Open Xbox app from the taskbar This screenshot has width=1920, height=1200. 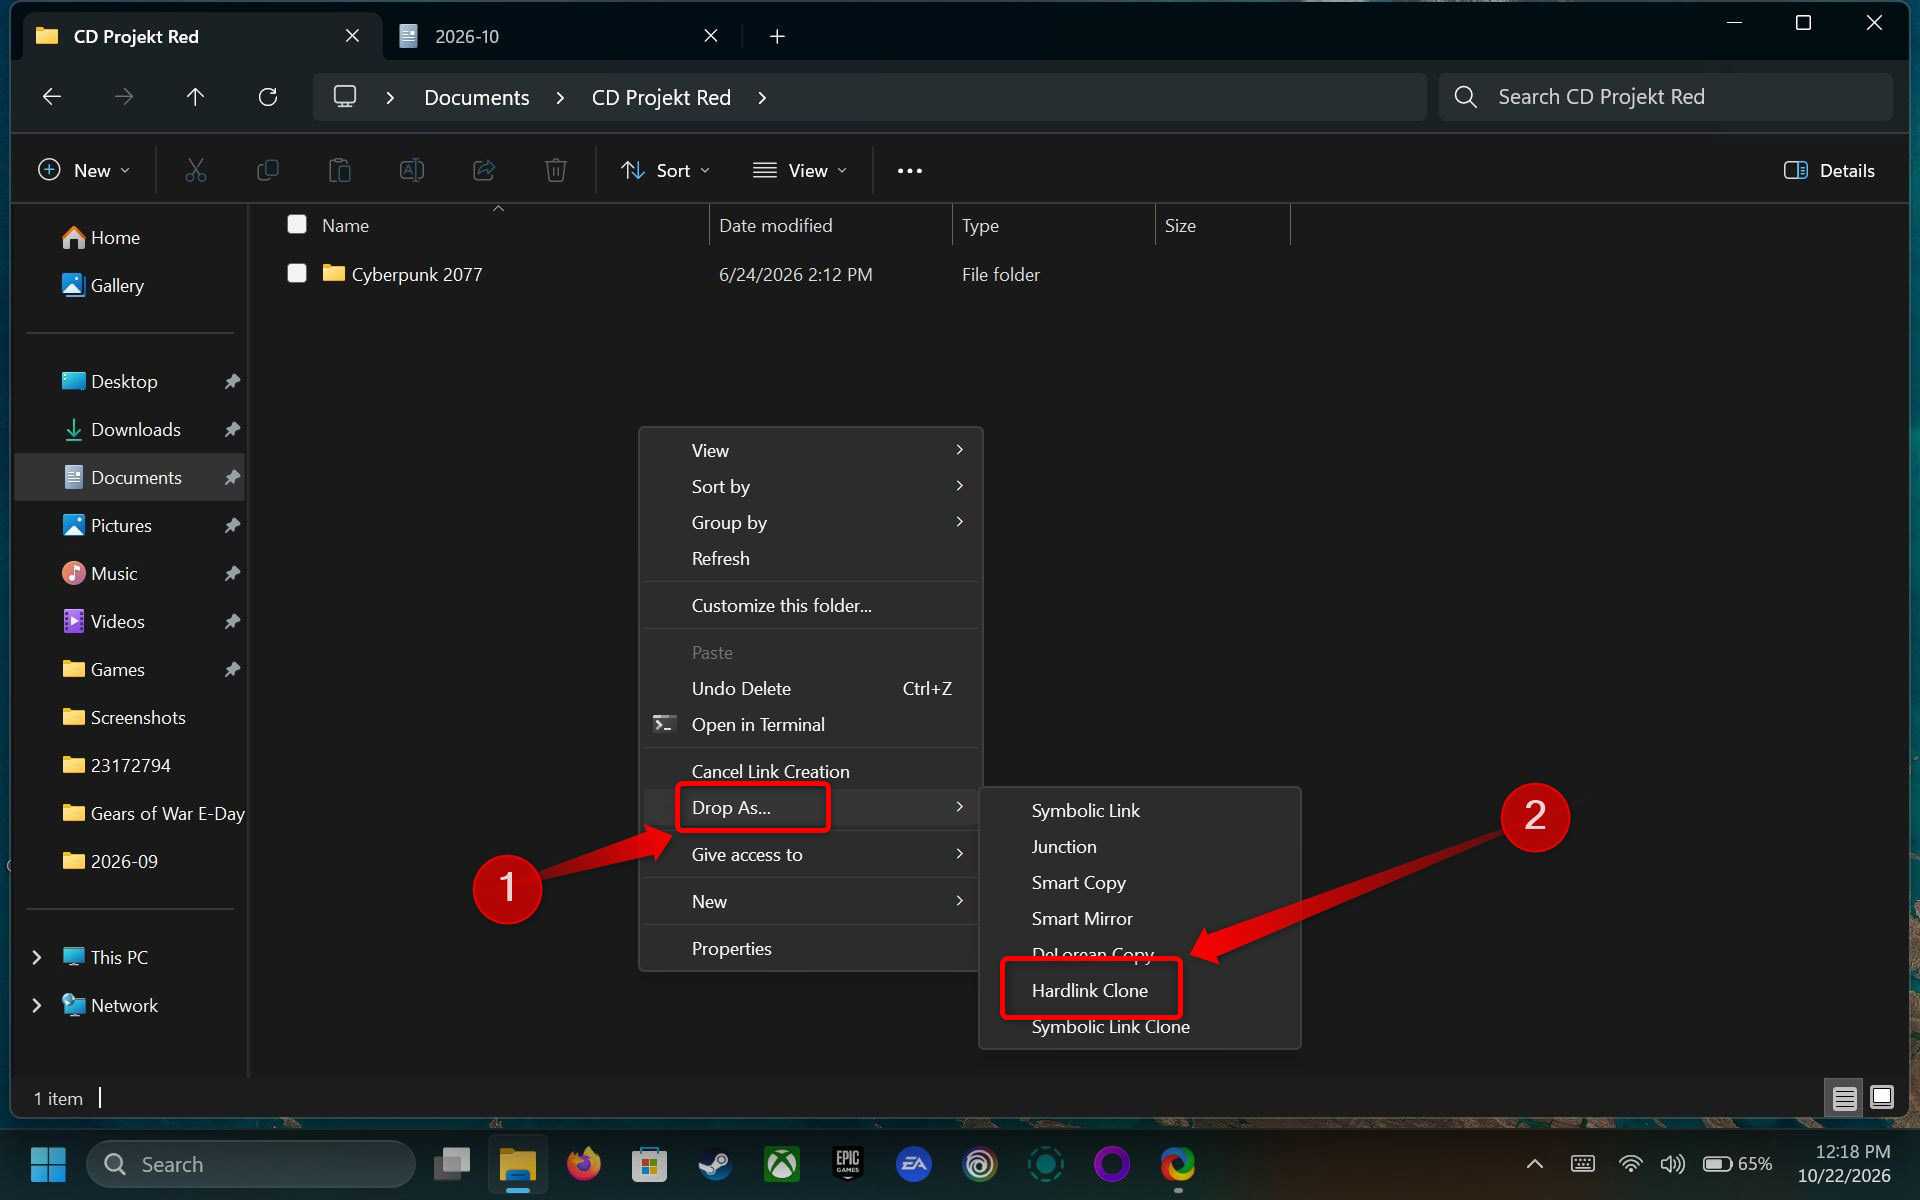[782, 1164]
